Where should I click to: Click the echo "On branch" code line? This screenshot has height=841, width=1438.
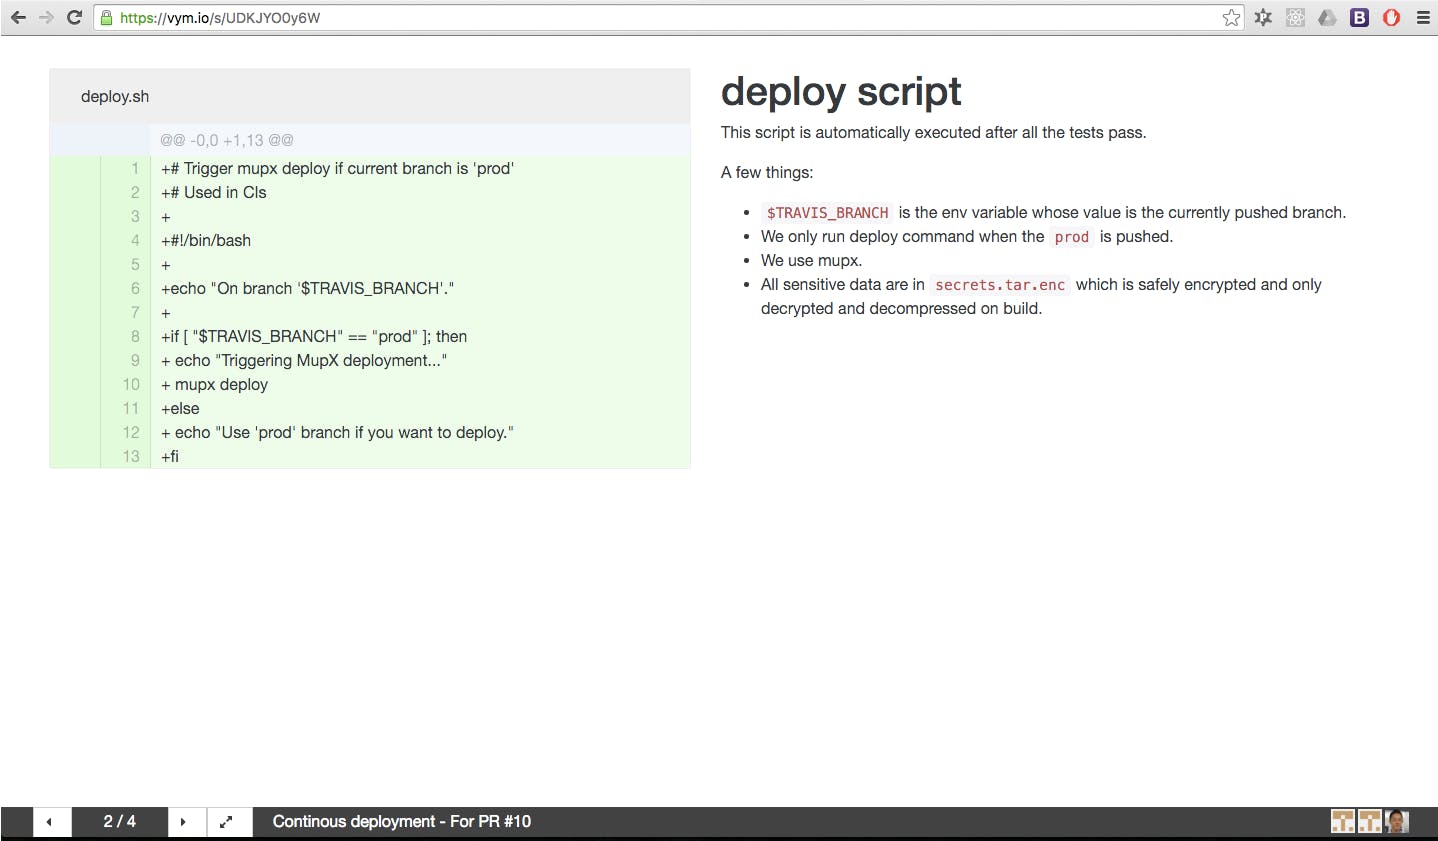308,288
